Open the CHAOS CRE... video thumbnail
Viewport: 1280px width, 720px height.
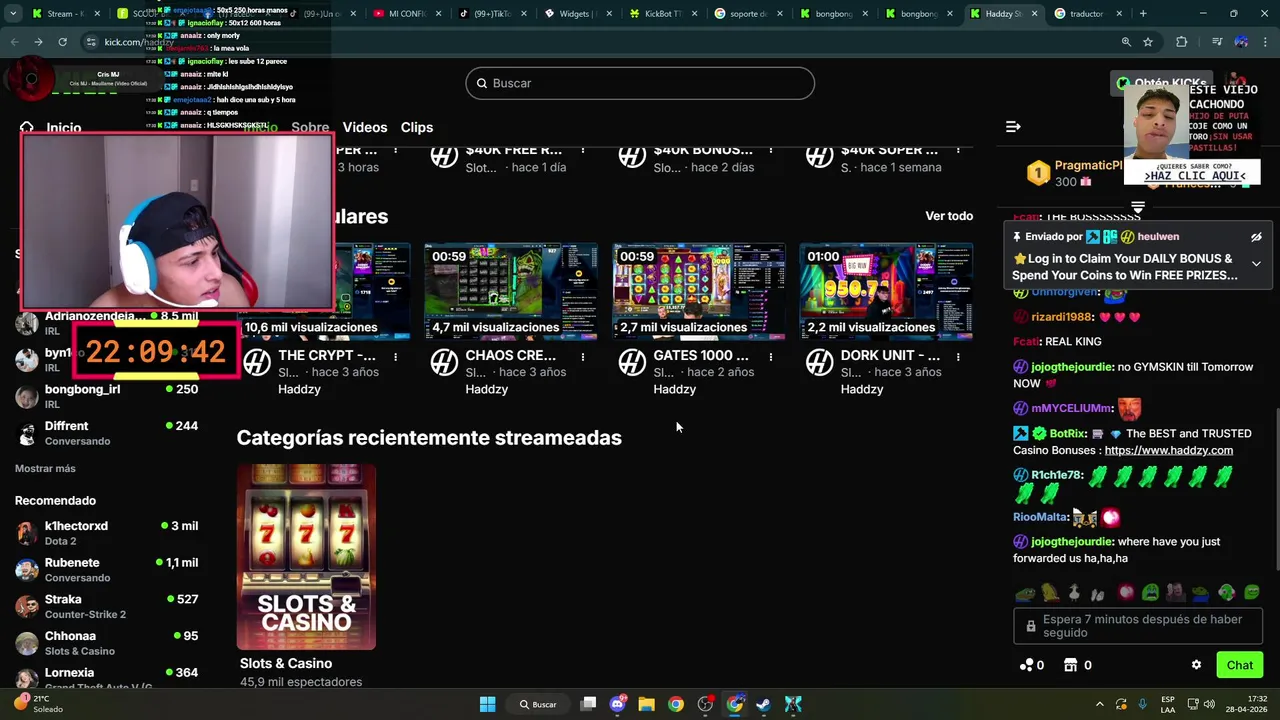click(511, 291)
